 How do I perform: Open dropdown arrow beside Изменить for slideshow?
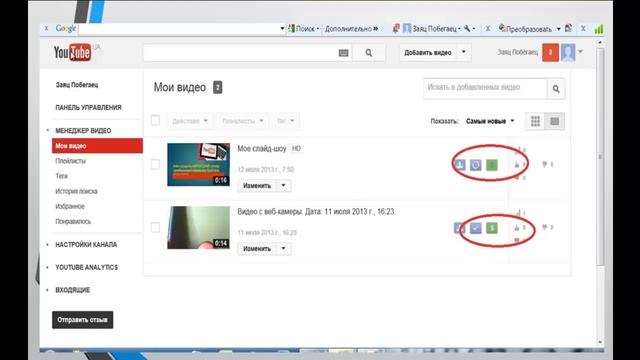[283, 186]
